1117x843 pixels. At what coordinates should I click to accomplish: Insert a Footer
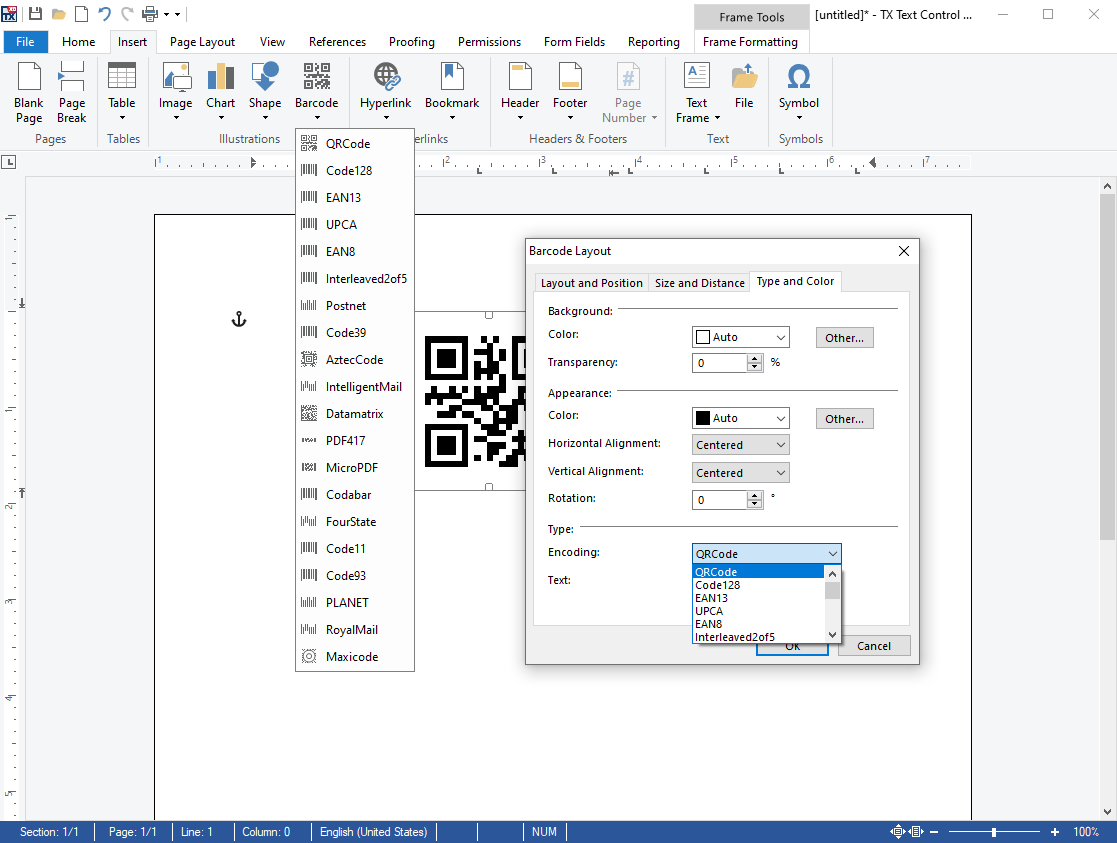(569, 90)
